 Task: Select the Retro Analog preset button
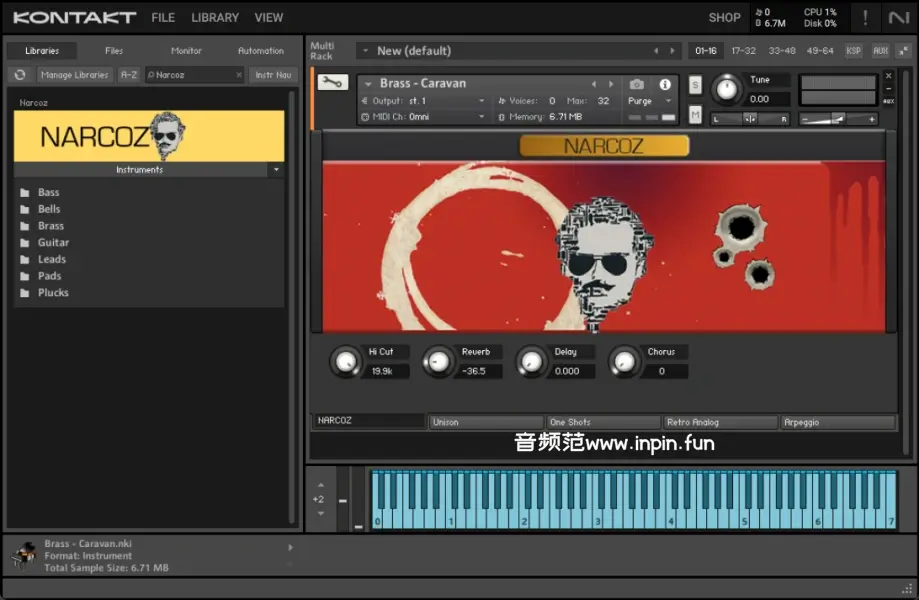click(720, 422)
